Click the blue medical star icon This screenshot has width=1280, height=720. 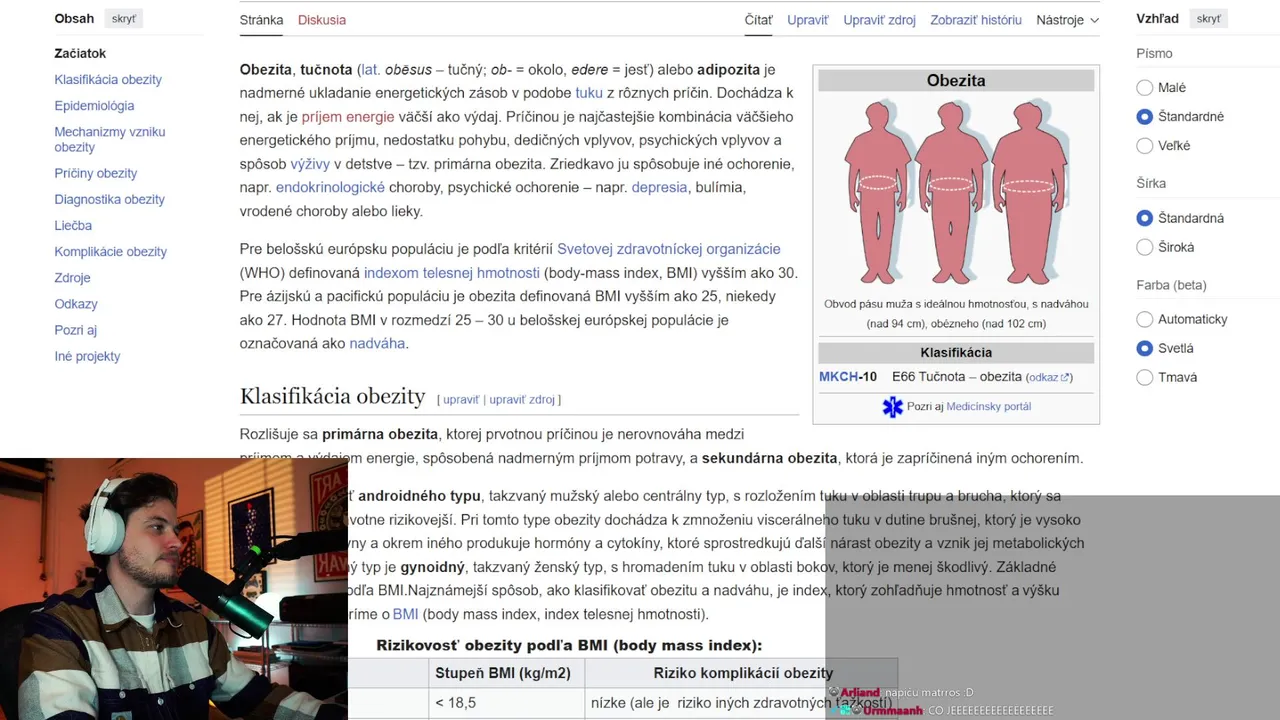click(x=892, y=407)
